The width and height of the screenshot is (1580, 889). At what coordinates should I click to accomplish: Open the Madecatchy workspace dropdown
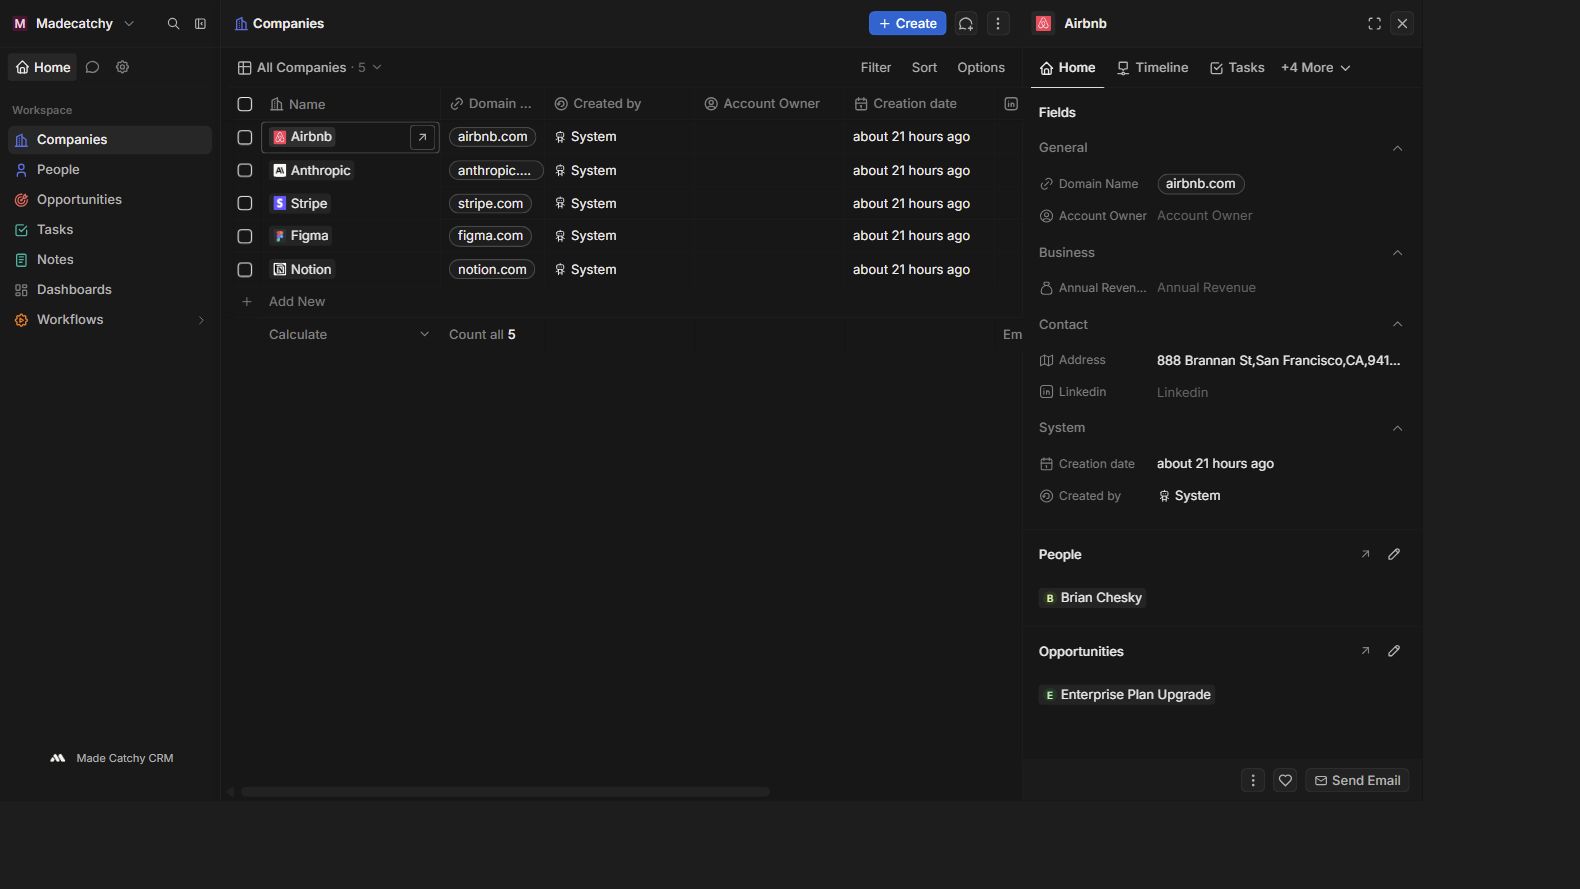[x=74, y=24]
